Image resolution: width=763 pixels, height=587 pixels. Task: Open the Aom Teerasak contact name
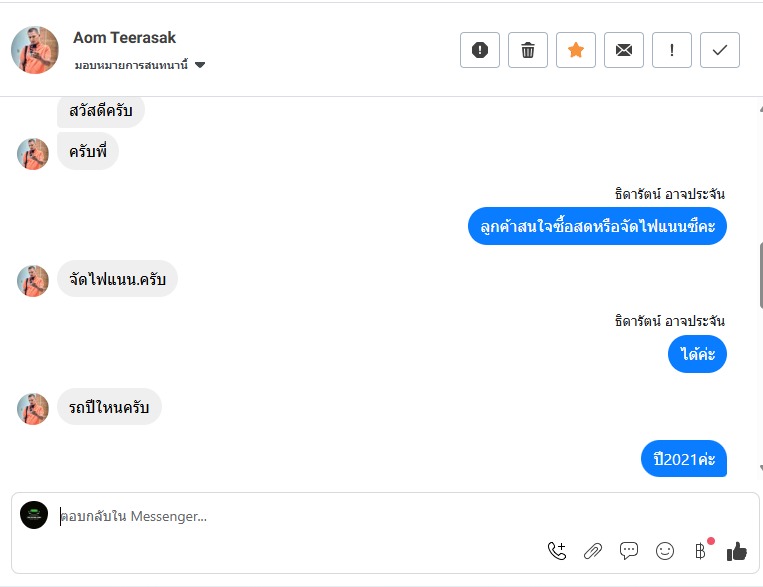coord(124,37)
